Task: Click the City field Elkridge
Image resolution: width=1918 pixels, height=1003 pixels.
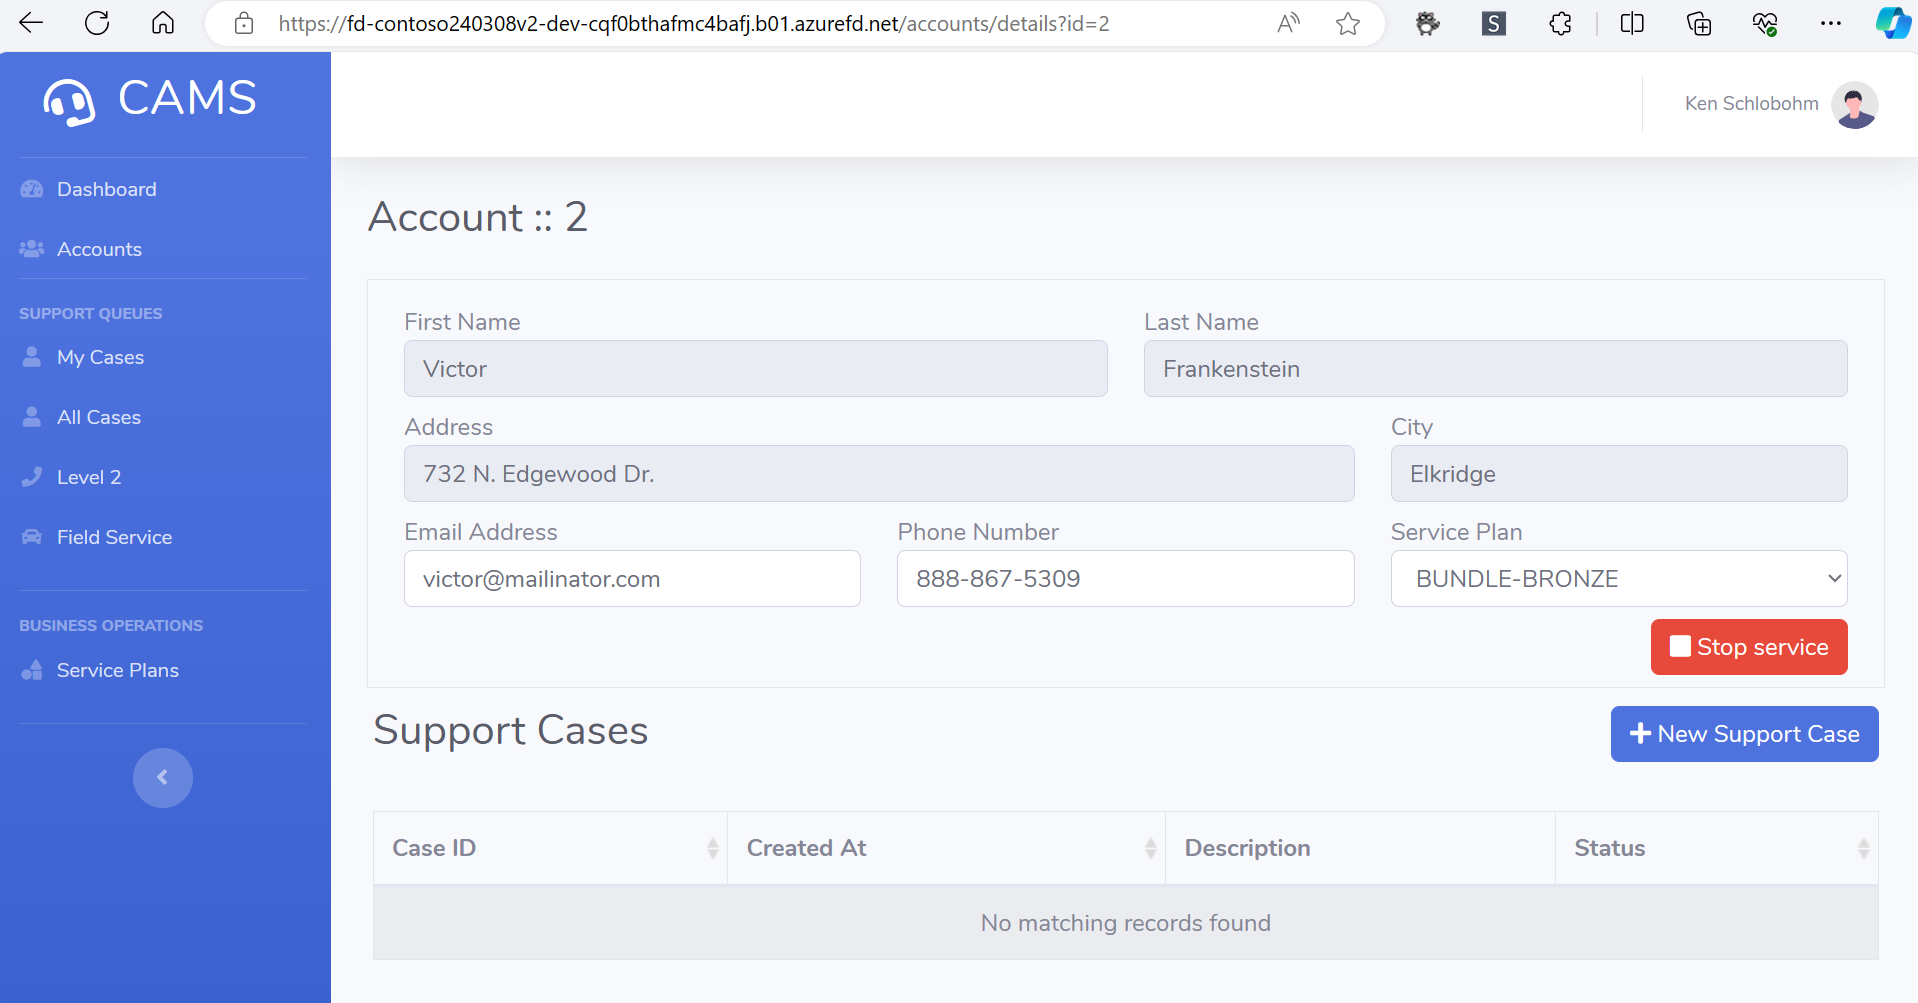Action: 1619,474
